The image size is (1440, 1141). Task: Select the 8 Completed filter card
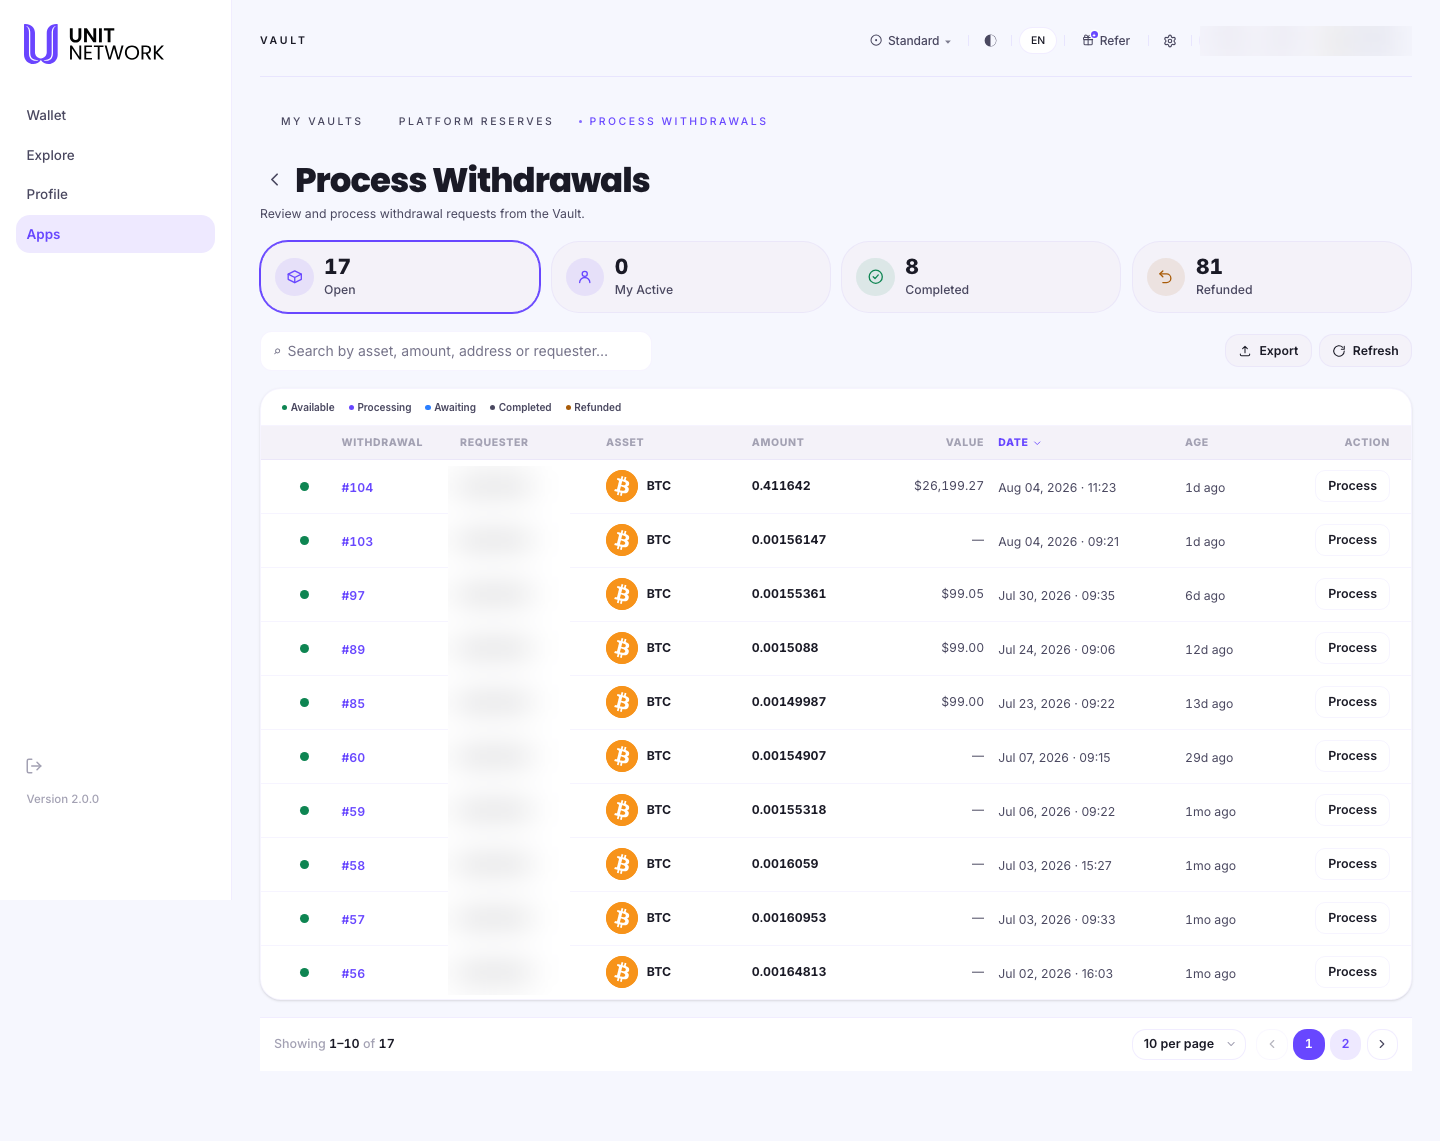coord(981,277)
